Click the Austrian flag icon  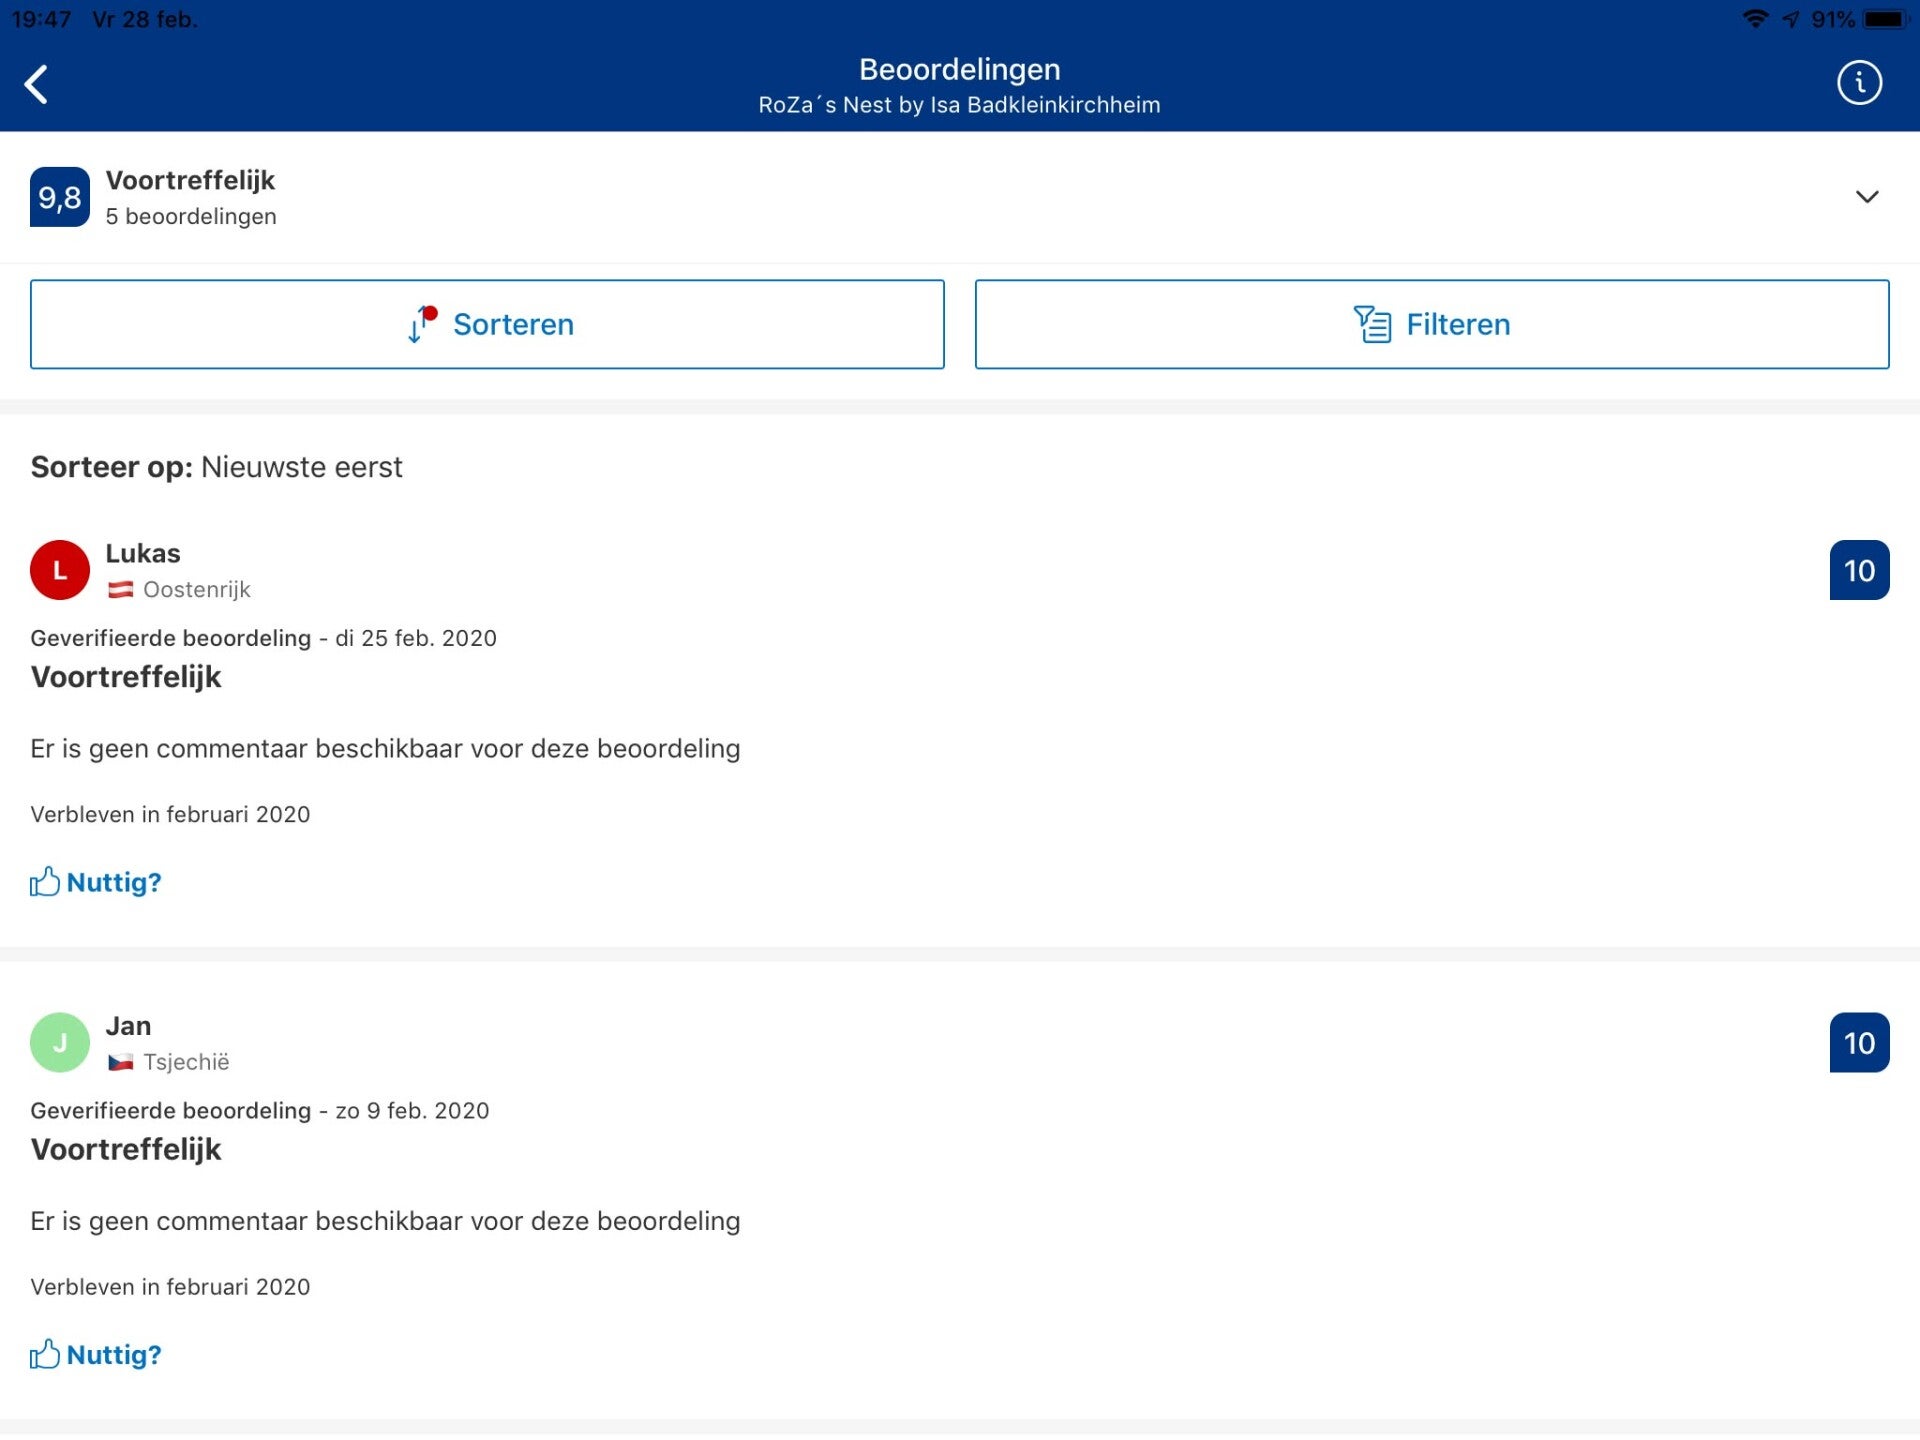[x=121, y=590]
